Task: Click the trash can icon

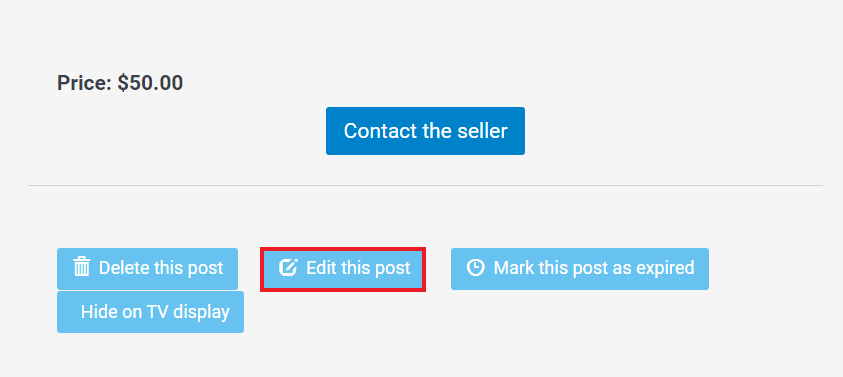Action: [82, 267]
